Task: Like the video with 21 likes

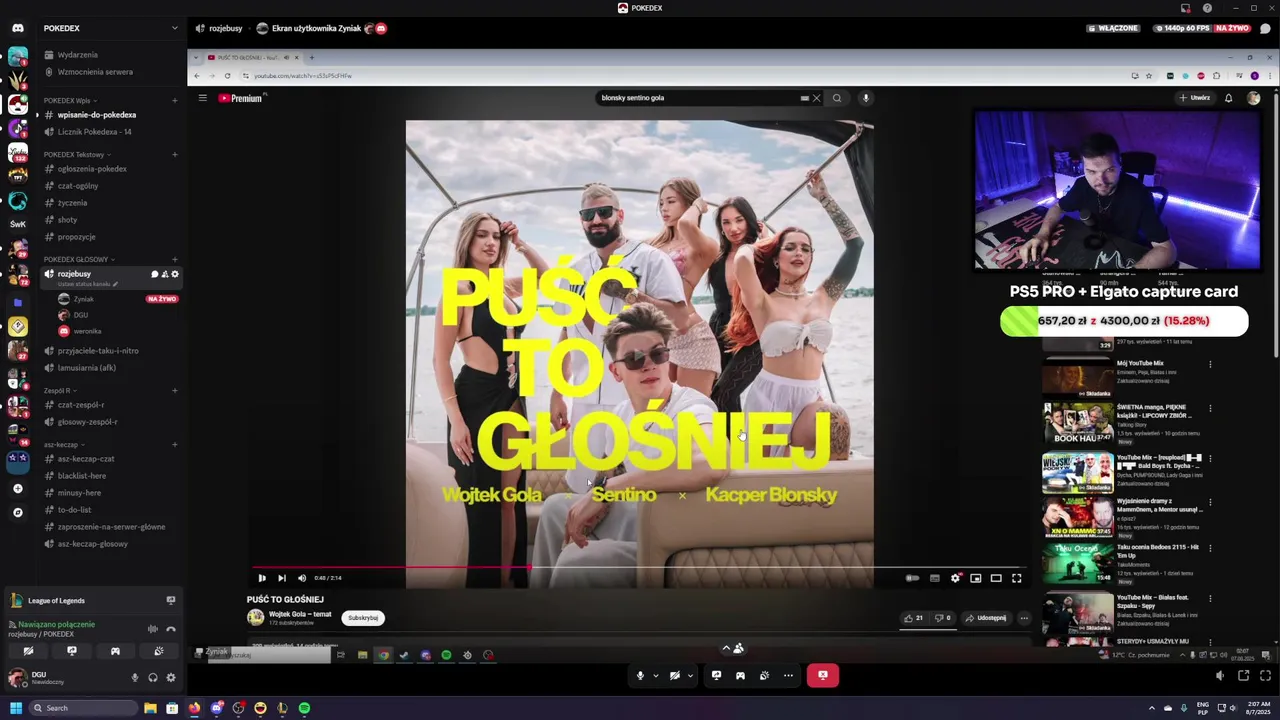Action: [x=913, y=618]
